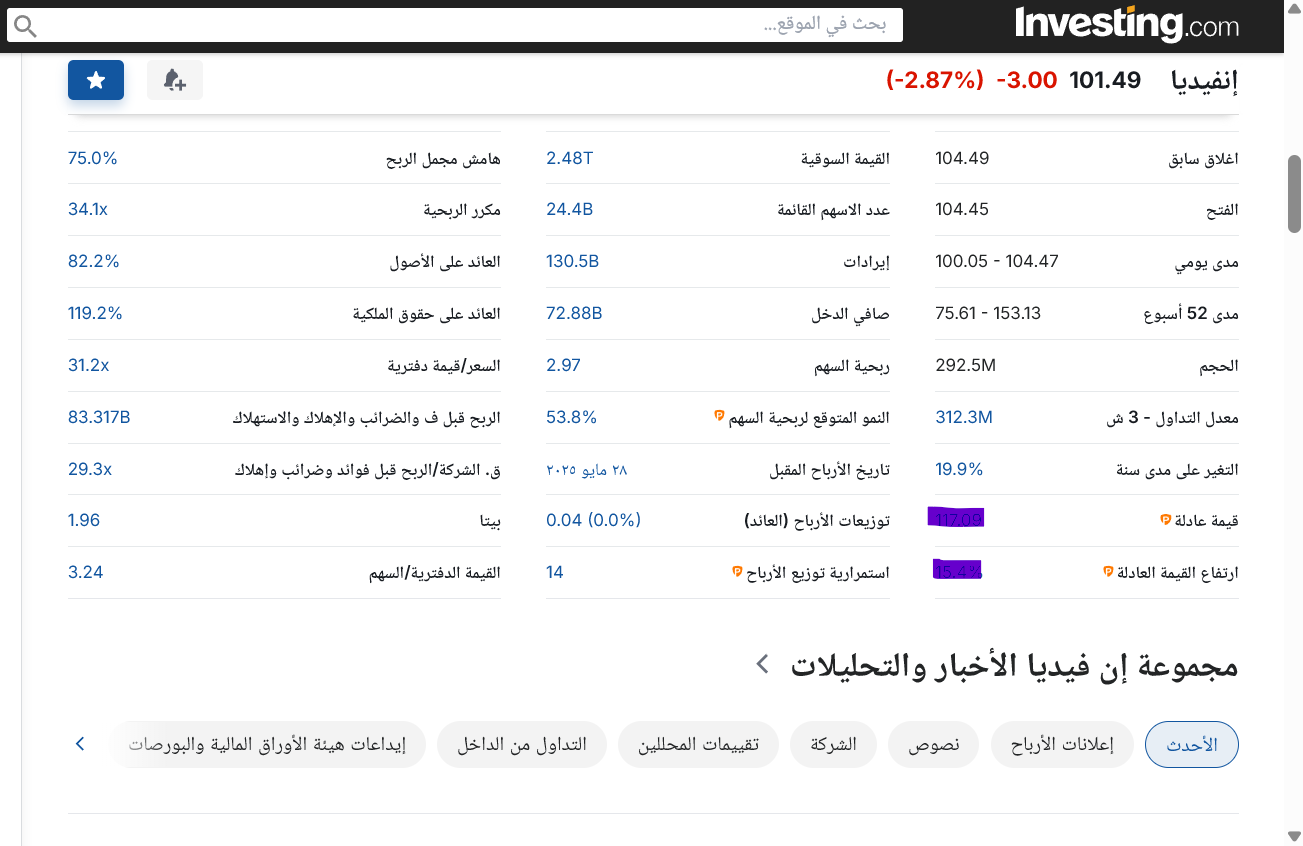Click the هامش مجمل الربح label

444,158
